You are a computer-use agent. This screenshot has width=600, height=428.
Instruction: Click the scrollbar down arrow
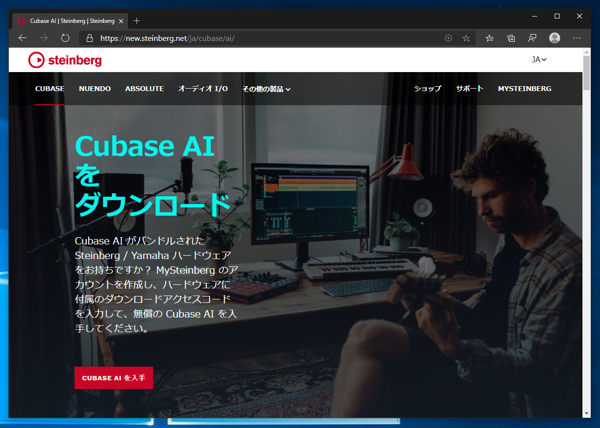(587, 413)
